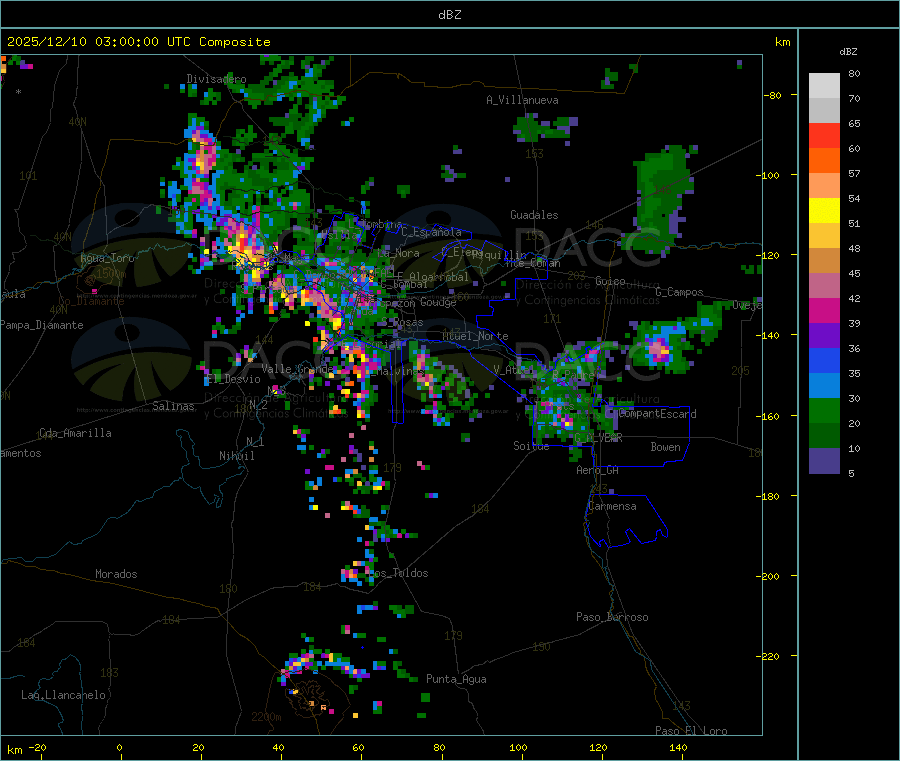This screenshot has height=761, width=900.
Task: Click the Aero_GA map label
Action: click(x=598, y=470)
